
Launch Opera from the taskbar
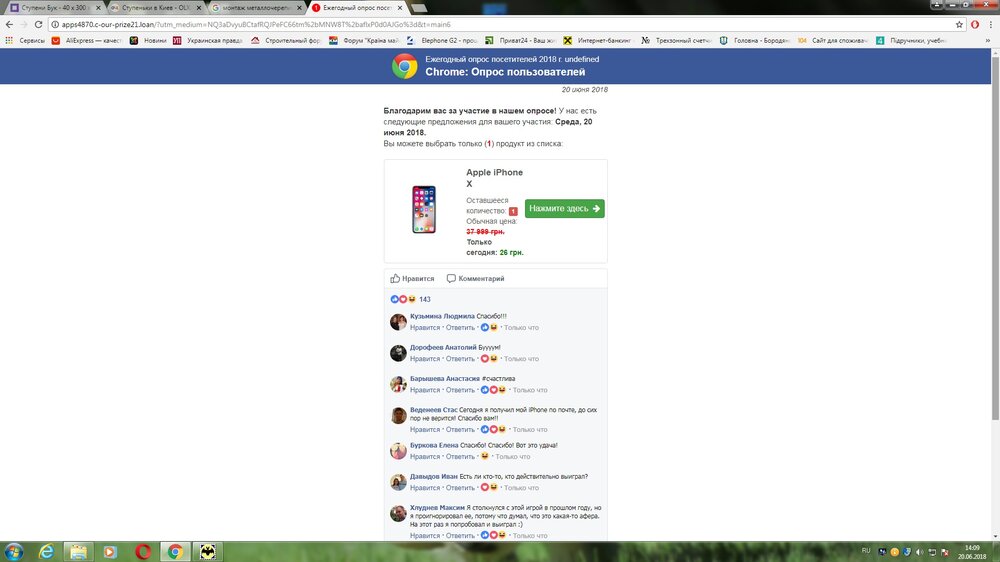click(143, 552)
